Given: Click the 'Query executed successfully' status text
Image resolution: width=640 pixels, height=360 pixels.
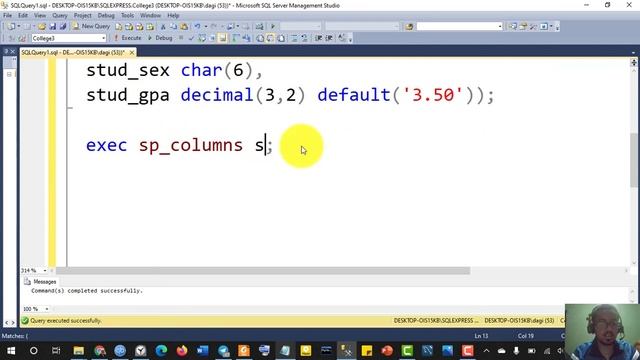Looking at the screenshot, I should (x=65, y=321).
